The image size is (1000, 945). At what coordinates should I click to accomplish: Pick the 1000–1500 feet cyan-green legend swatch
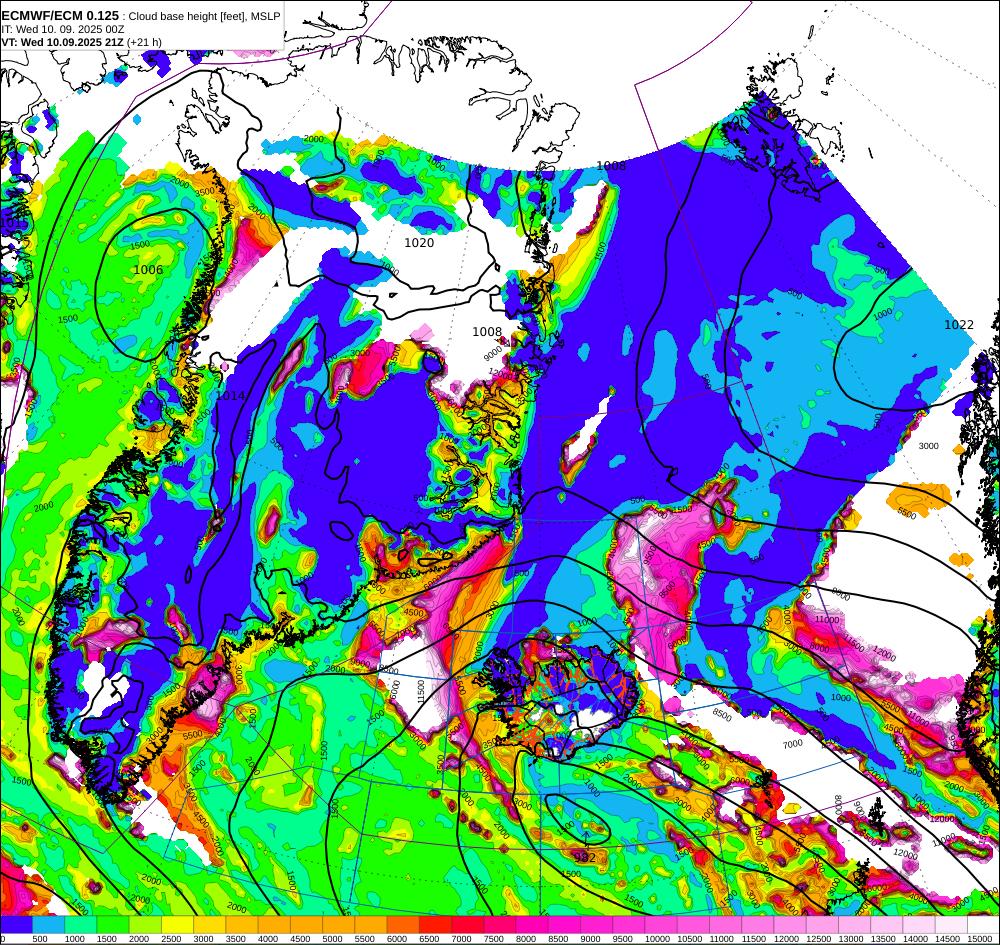coord(80,925)
